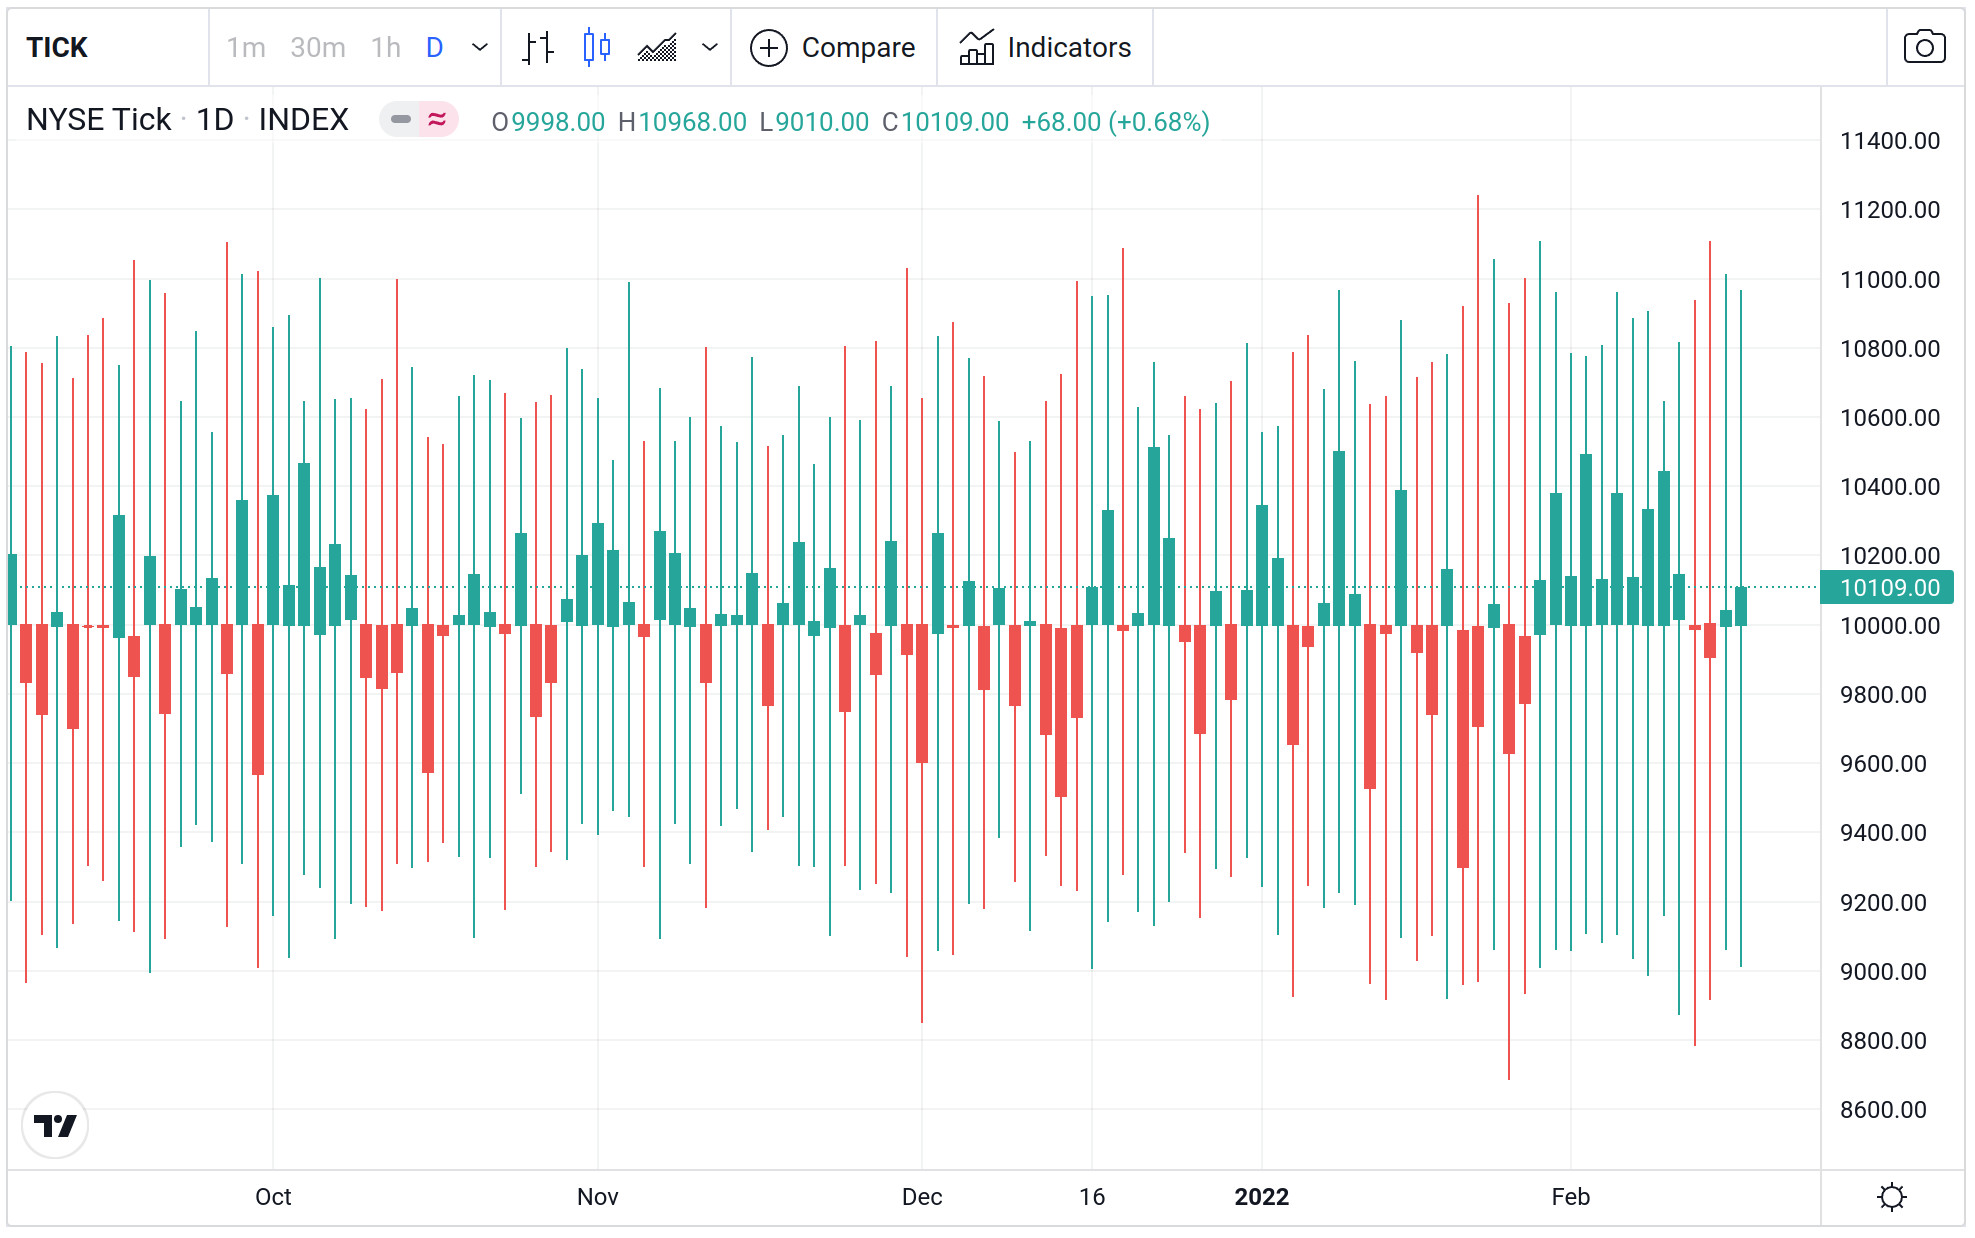Click the 10109.00 price label on the scale
This screenshot has width=1975, height=1238.
pos(1888,589)
